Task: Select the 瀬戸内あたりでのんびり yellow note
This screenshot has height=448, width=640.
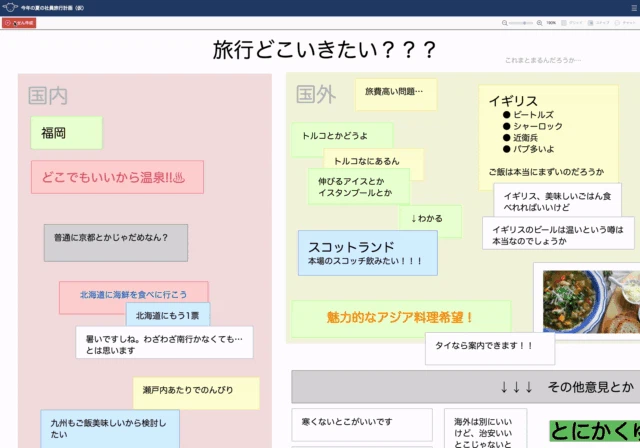Action: pos(196,393)
